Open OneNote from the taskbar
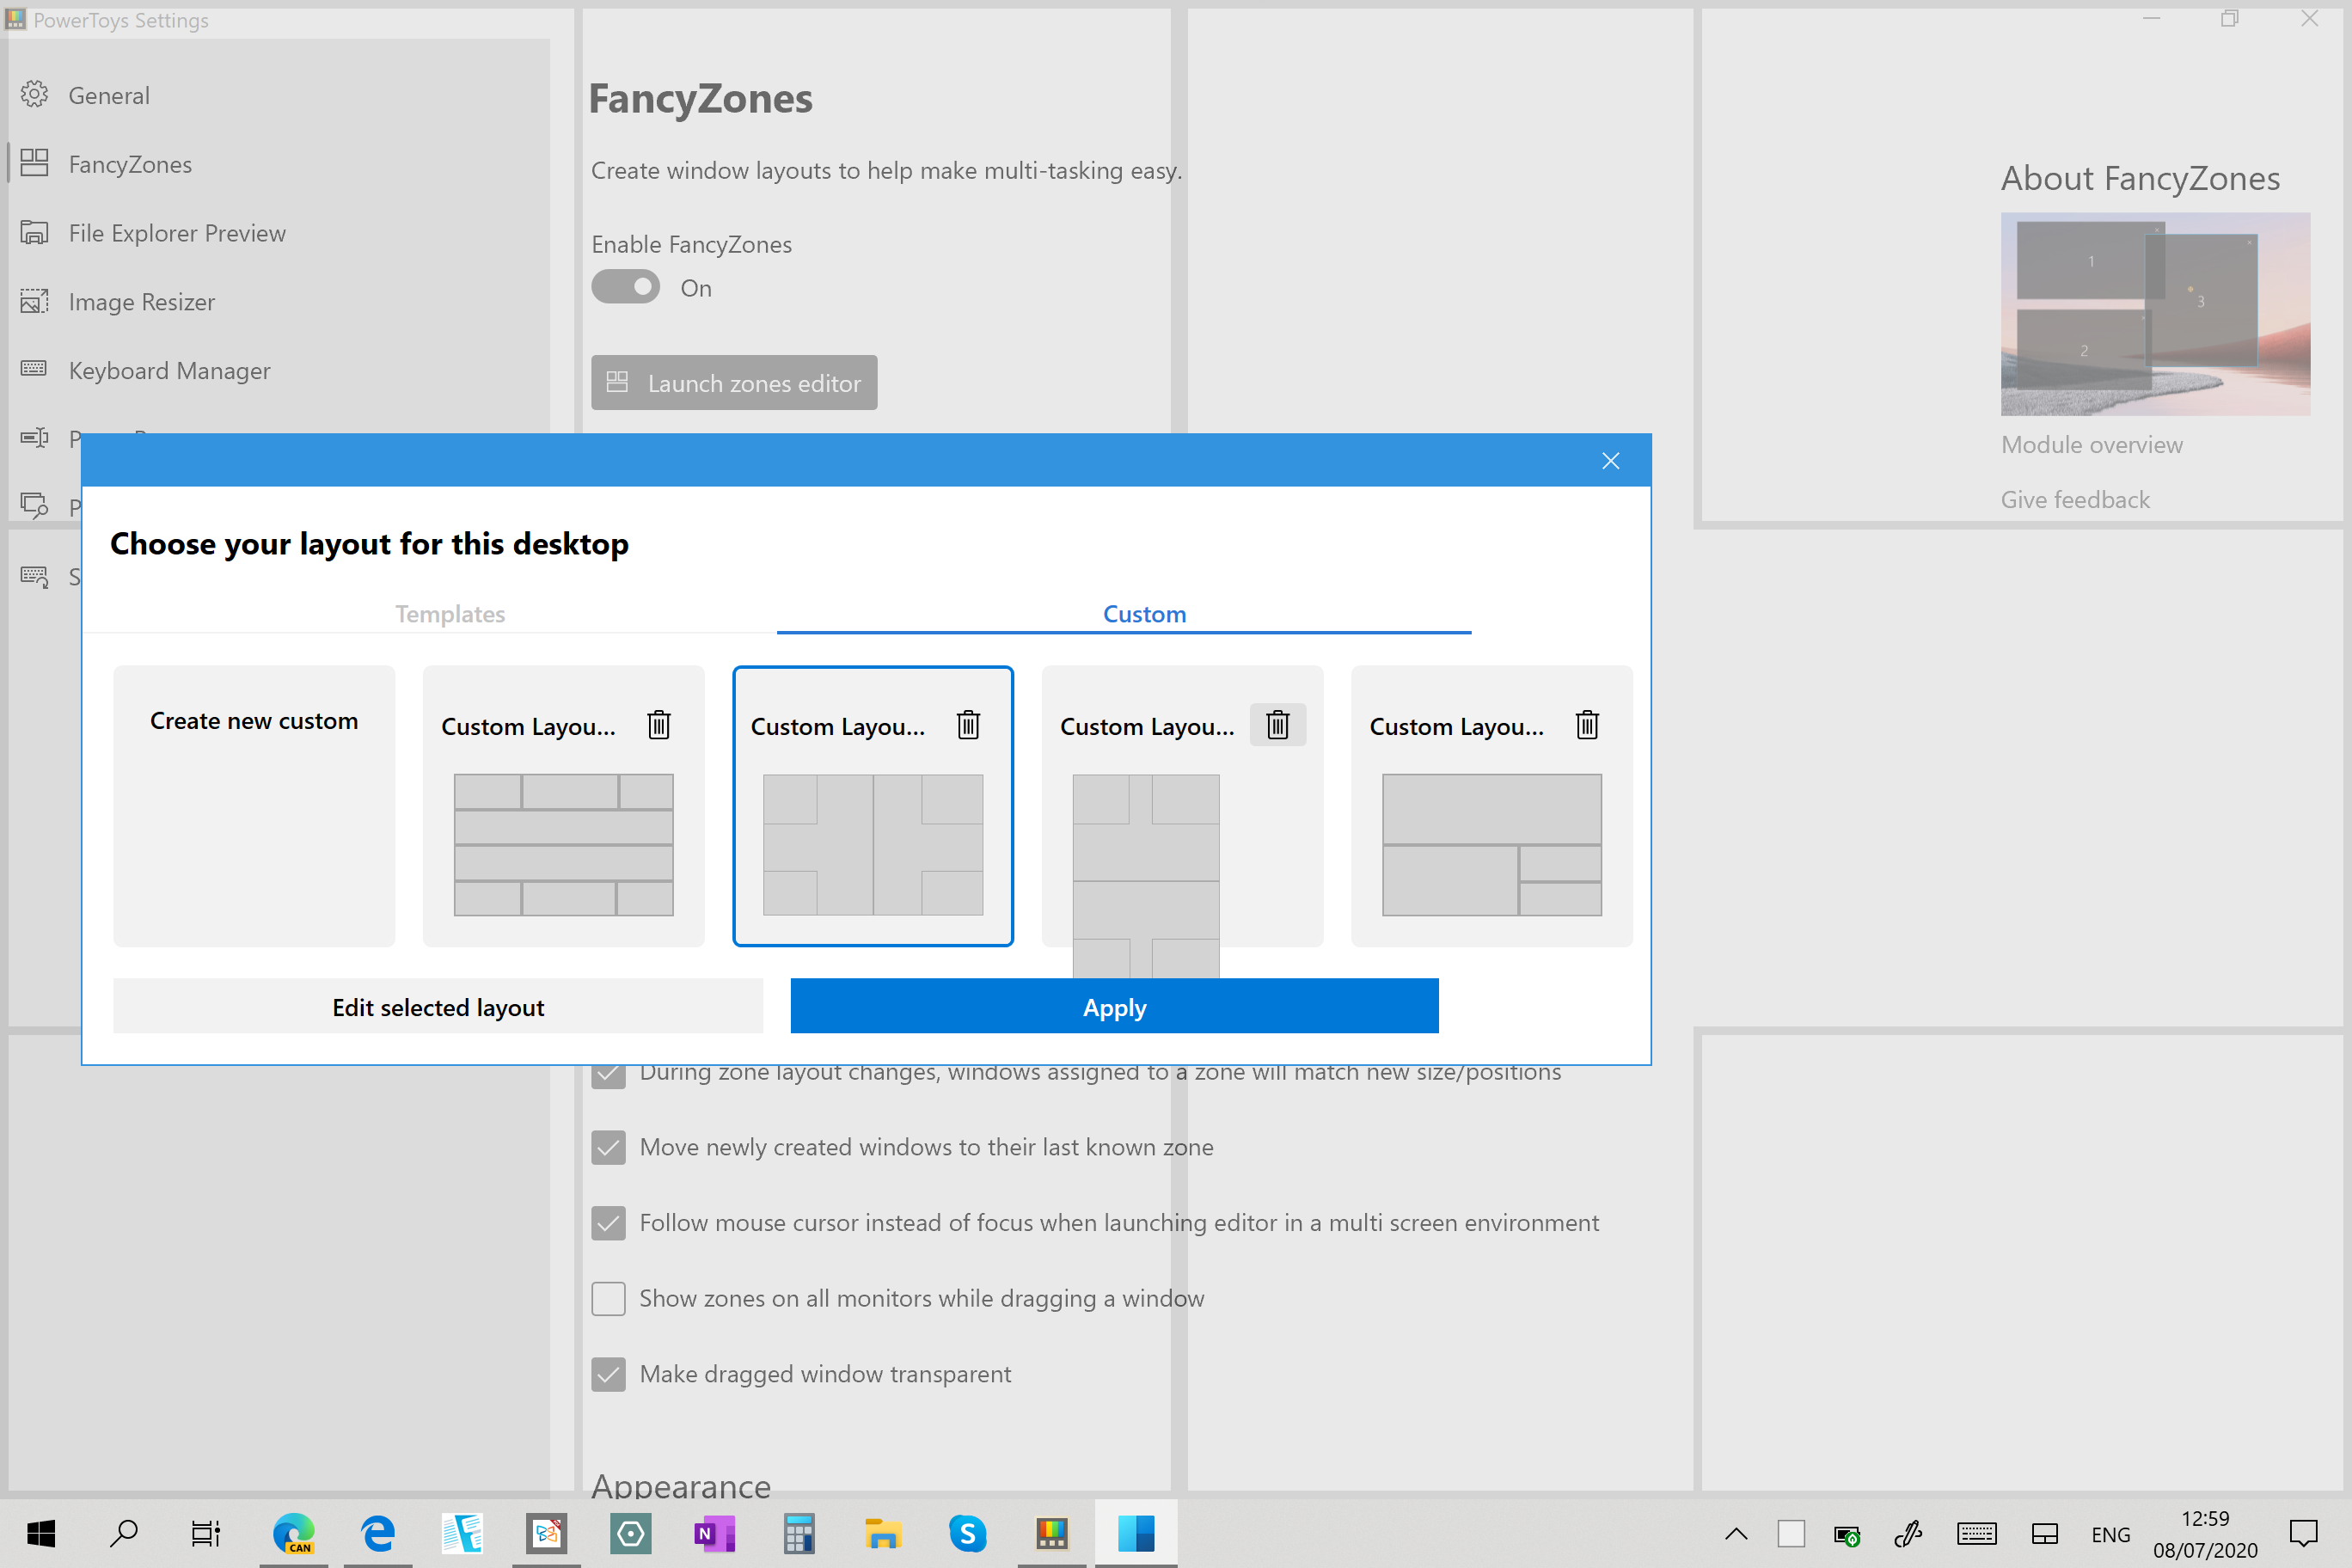Image resolution: width=2352 pixels, height=1568 pixels. pyautogui.click(x=714, y=1533)
